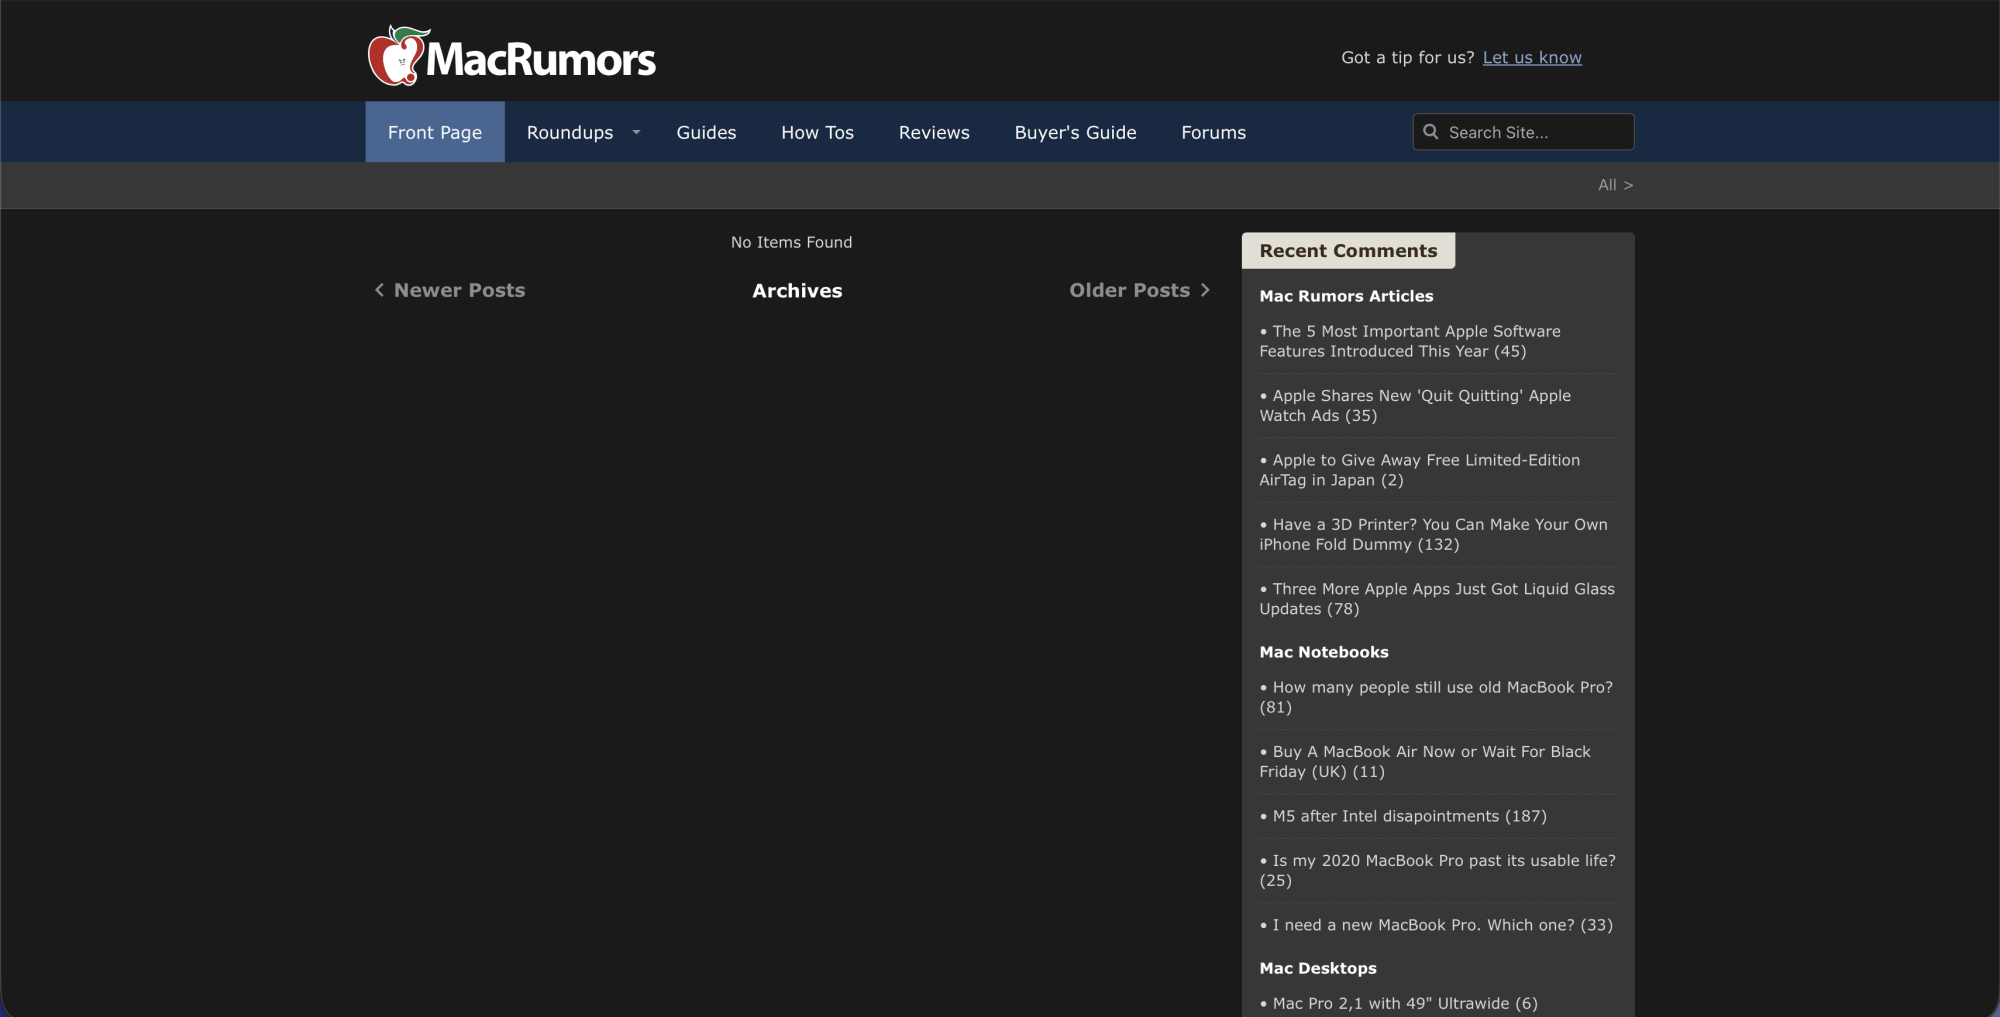Click the search magnifier icon

(x=1431, y=132)
